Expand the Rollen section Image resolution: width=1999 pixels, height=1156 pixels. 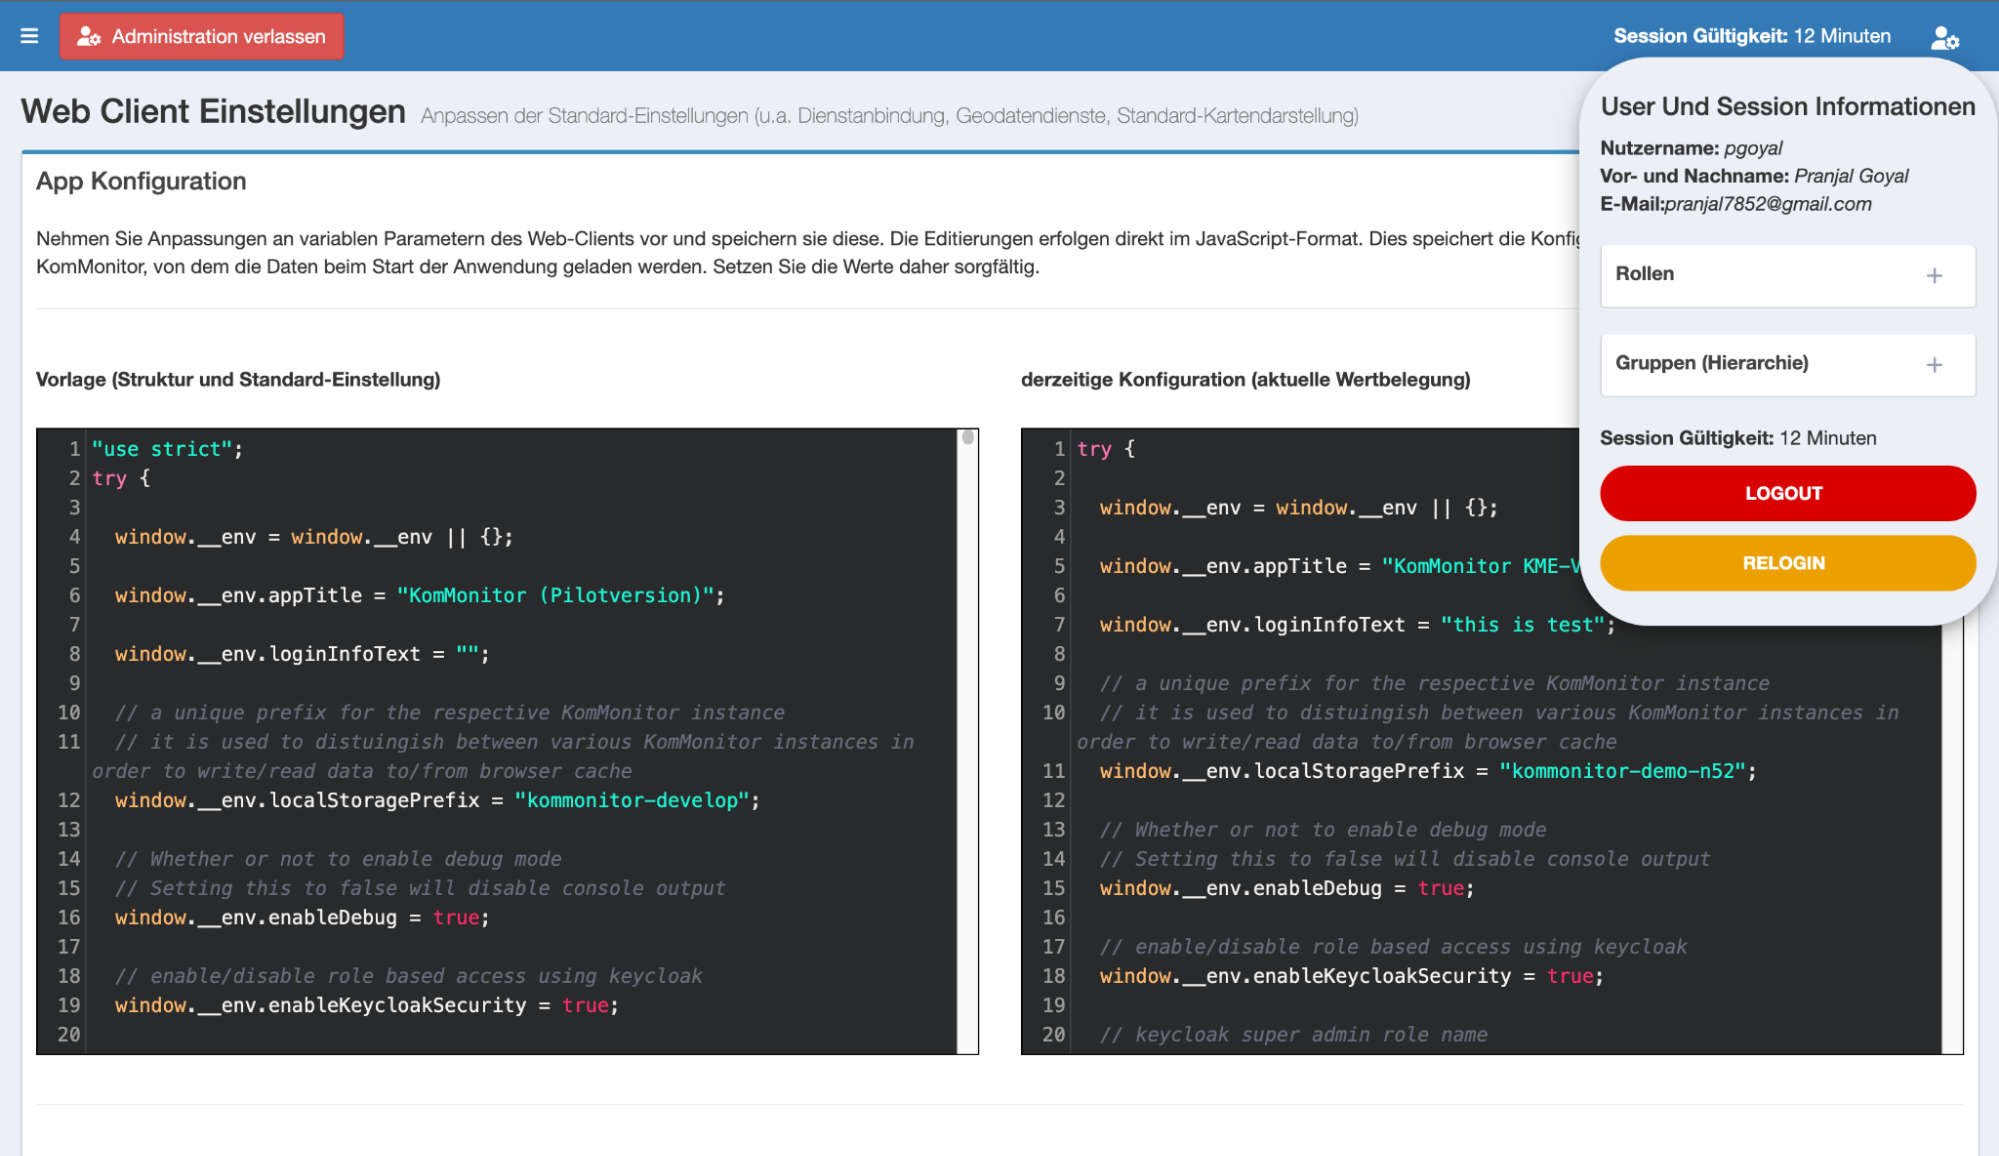pos(1787,275)
